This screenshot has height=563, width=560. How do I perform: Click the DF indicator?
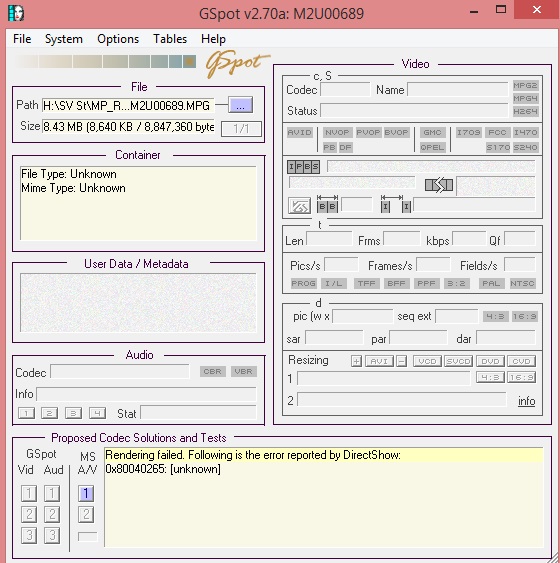(345, 147)
